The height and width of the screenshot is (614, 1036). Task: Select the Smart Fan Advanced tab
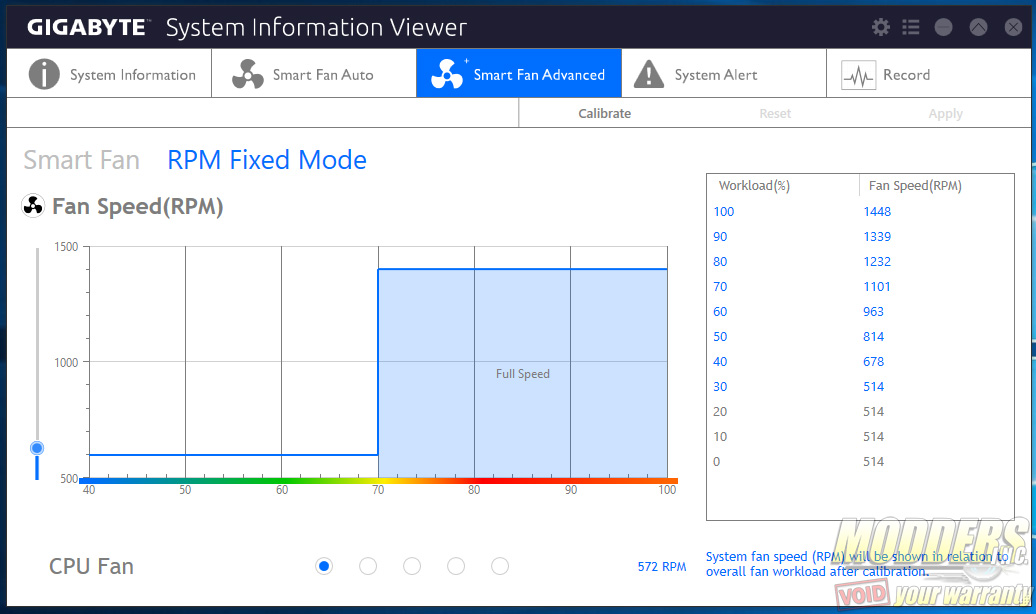(519, 73)
